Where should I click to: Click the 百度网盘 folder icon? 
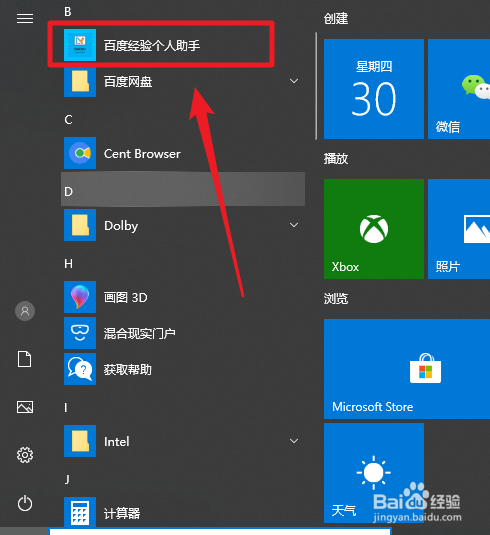point(80,81)
